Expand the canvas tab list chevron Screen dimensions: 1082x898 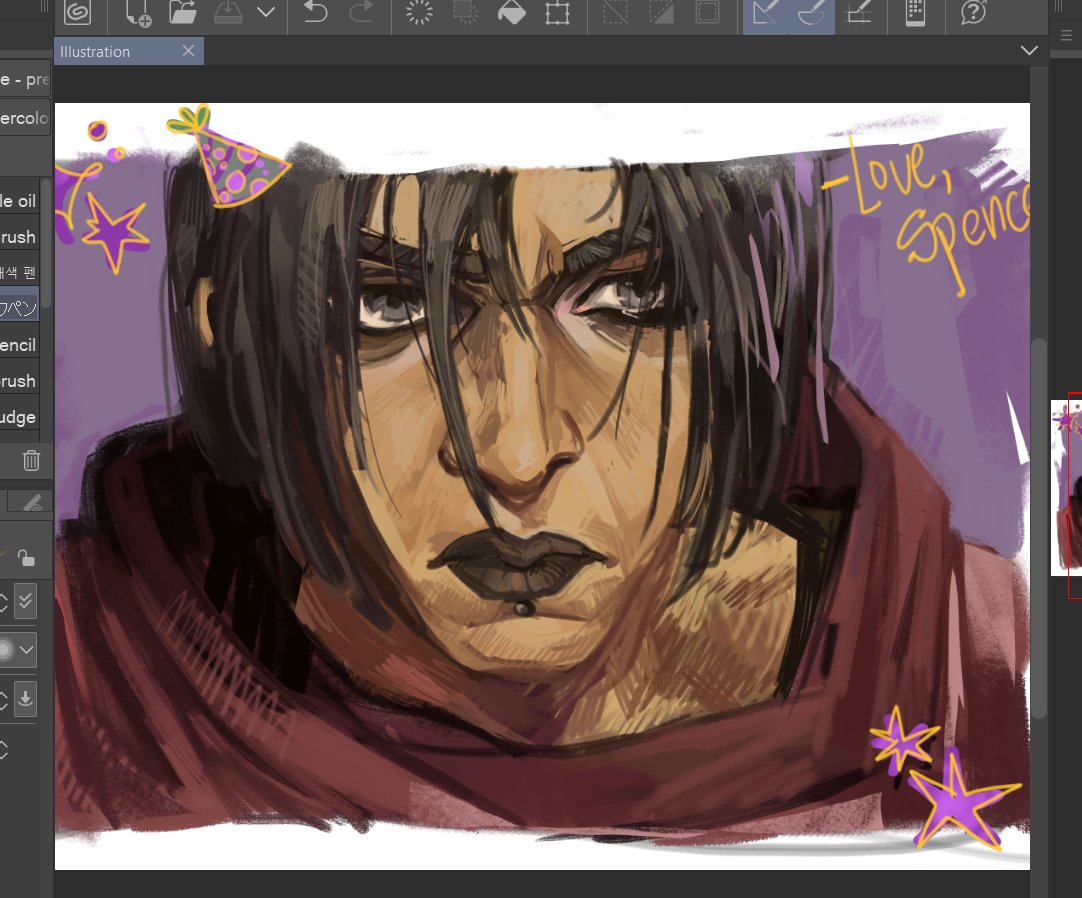click(x=1029, y=50)
